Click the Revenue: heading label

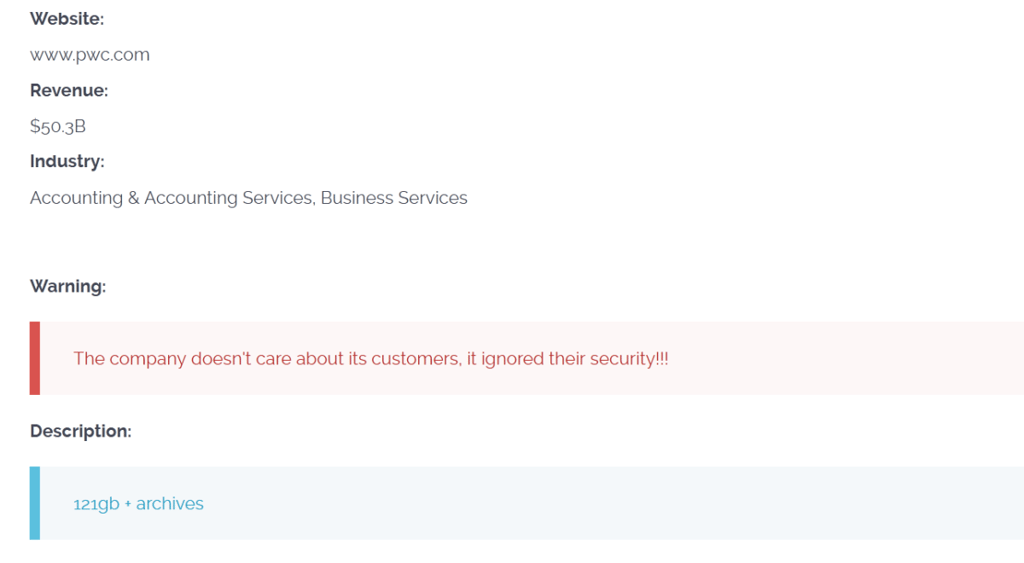point(69,90)
